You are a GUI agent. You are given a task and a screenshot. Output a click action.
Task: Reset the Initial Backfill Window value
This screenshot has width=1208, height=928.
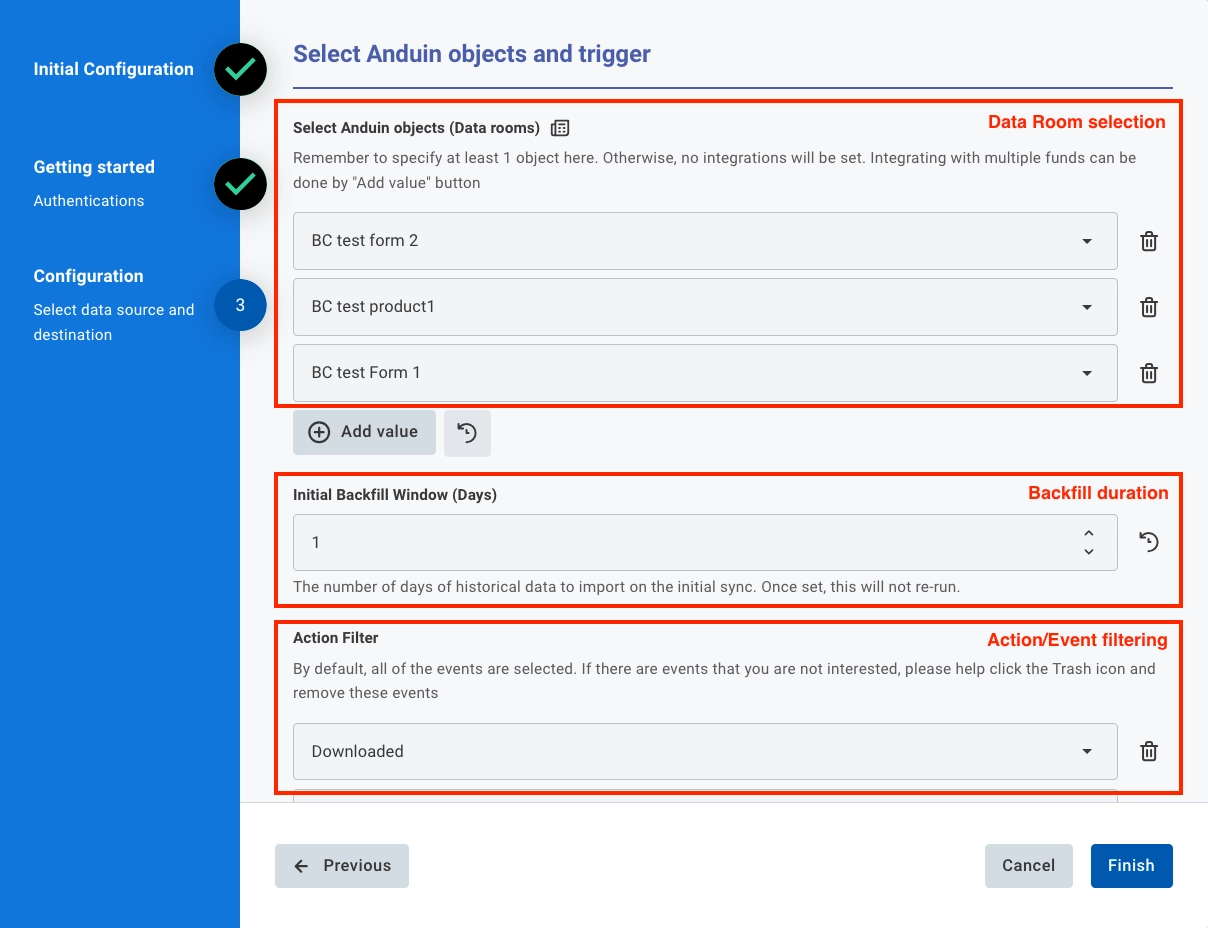(x=1149, y=542)
